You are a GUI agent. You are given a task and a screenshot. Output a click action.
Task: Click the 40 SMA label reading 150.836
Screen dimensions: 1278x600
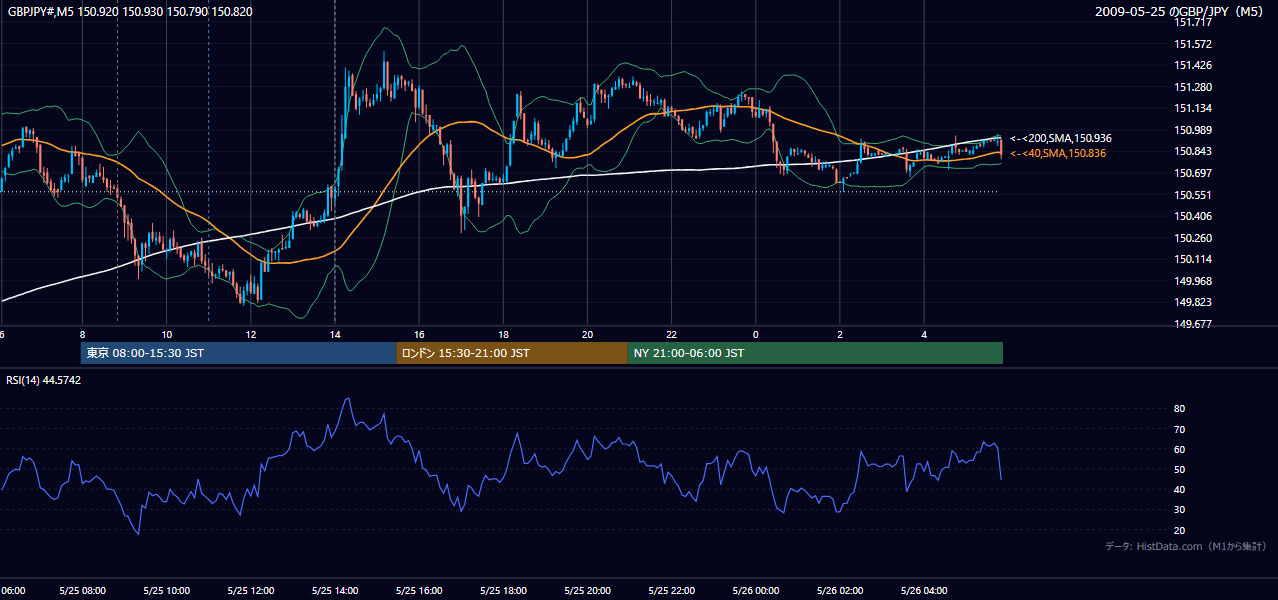(x=1058, y=153)
